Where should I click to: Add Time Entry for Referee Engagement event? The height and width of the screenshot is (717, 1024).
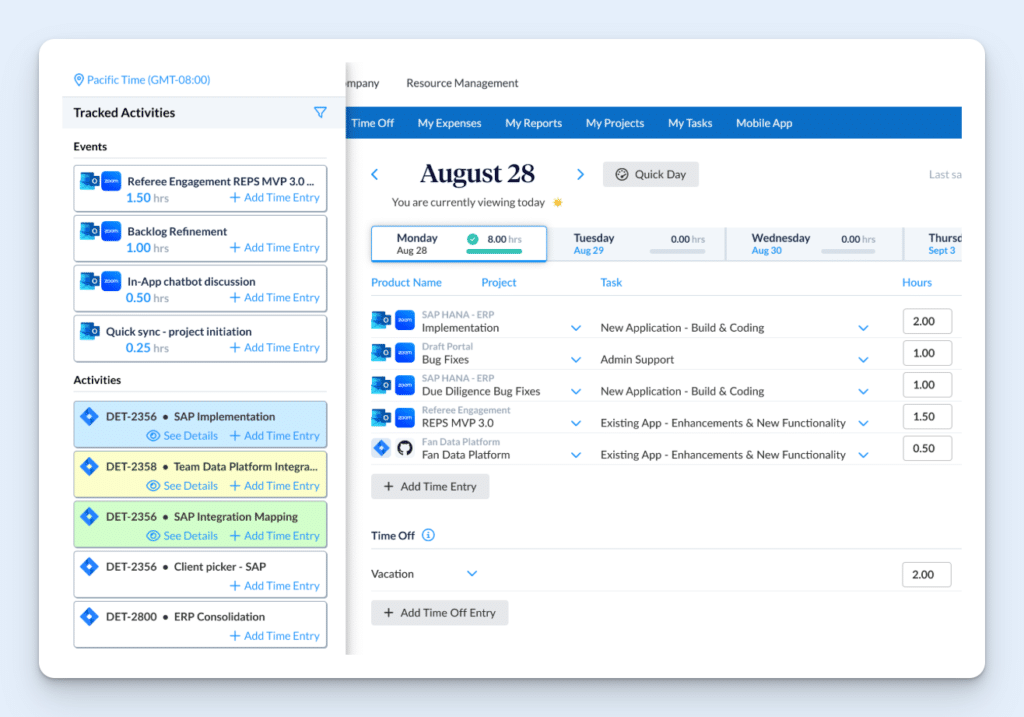point(274,197)
